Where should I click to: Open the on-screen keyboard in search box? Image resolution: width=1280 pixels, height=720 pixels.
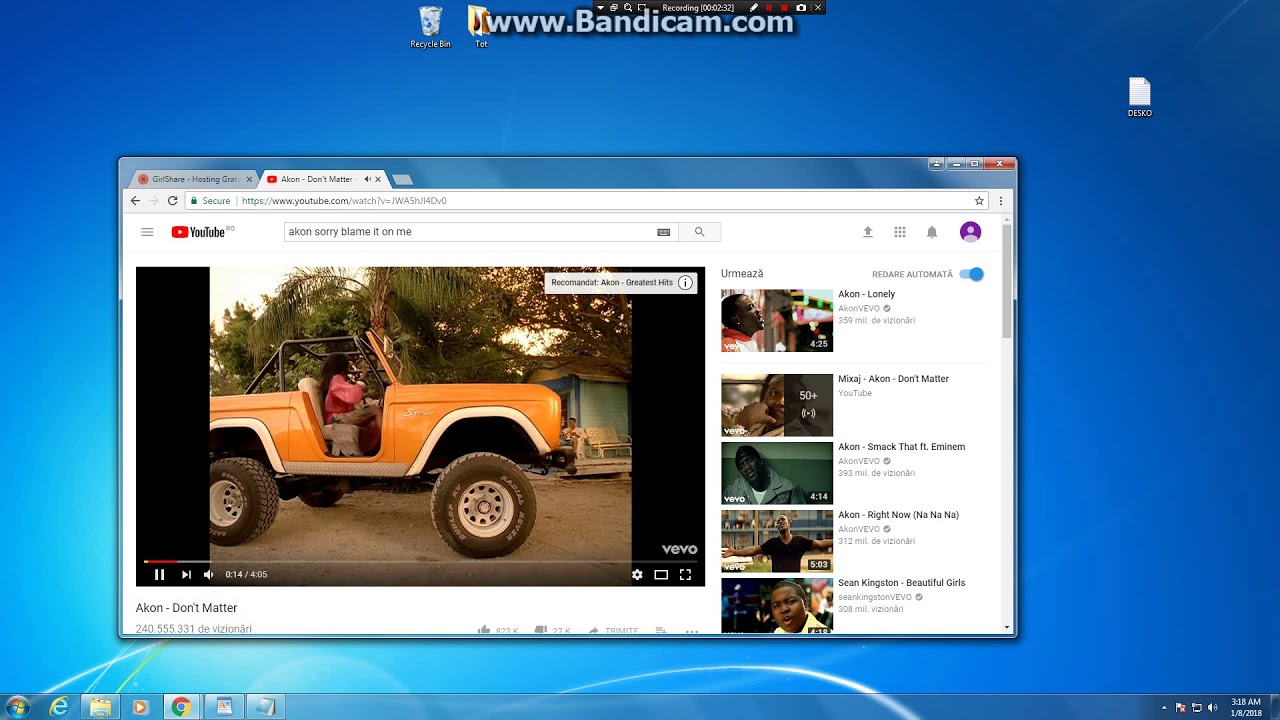[x=664, y=232]
